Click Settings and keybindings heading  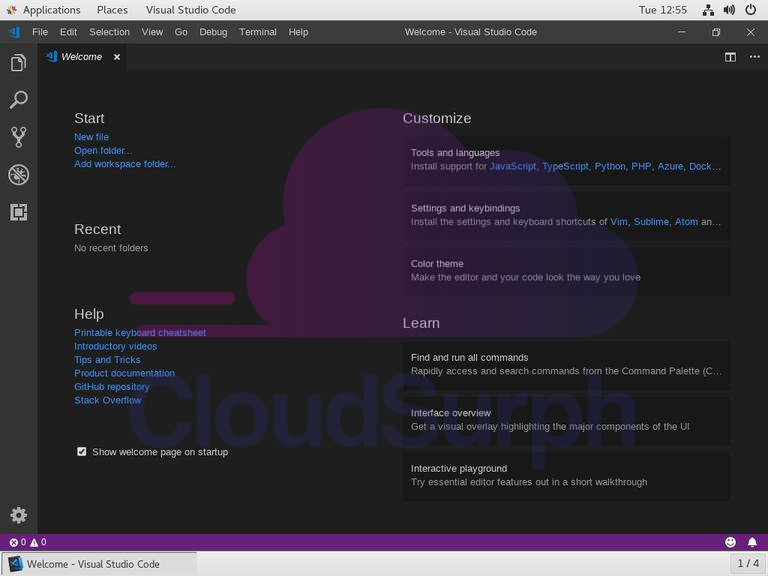pos(465,208)
